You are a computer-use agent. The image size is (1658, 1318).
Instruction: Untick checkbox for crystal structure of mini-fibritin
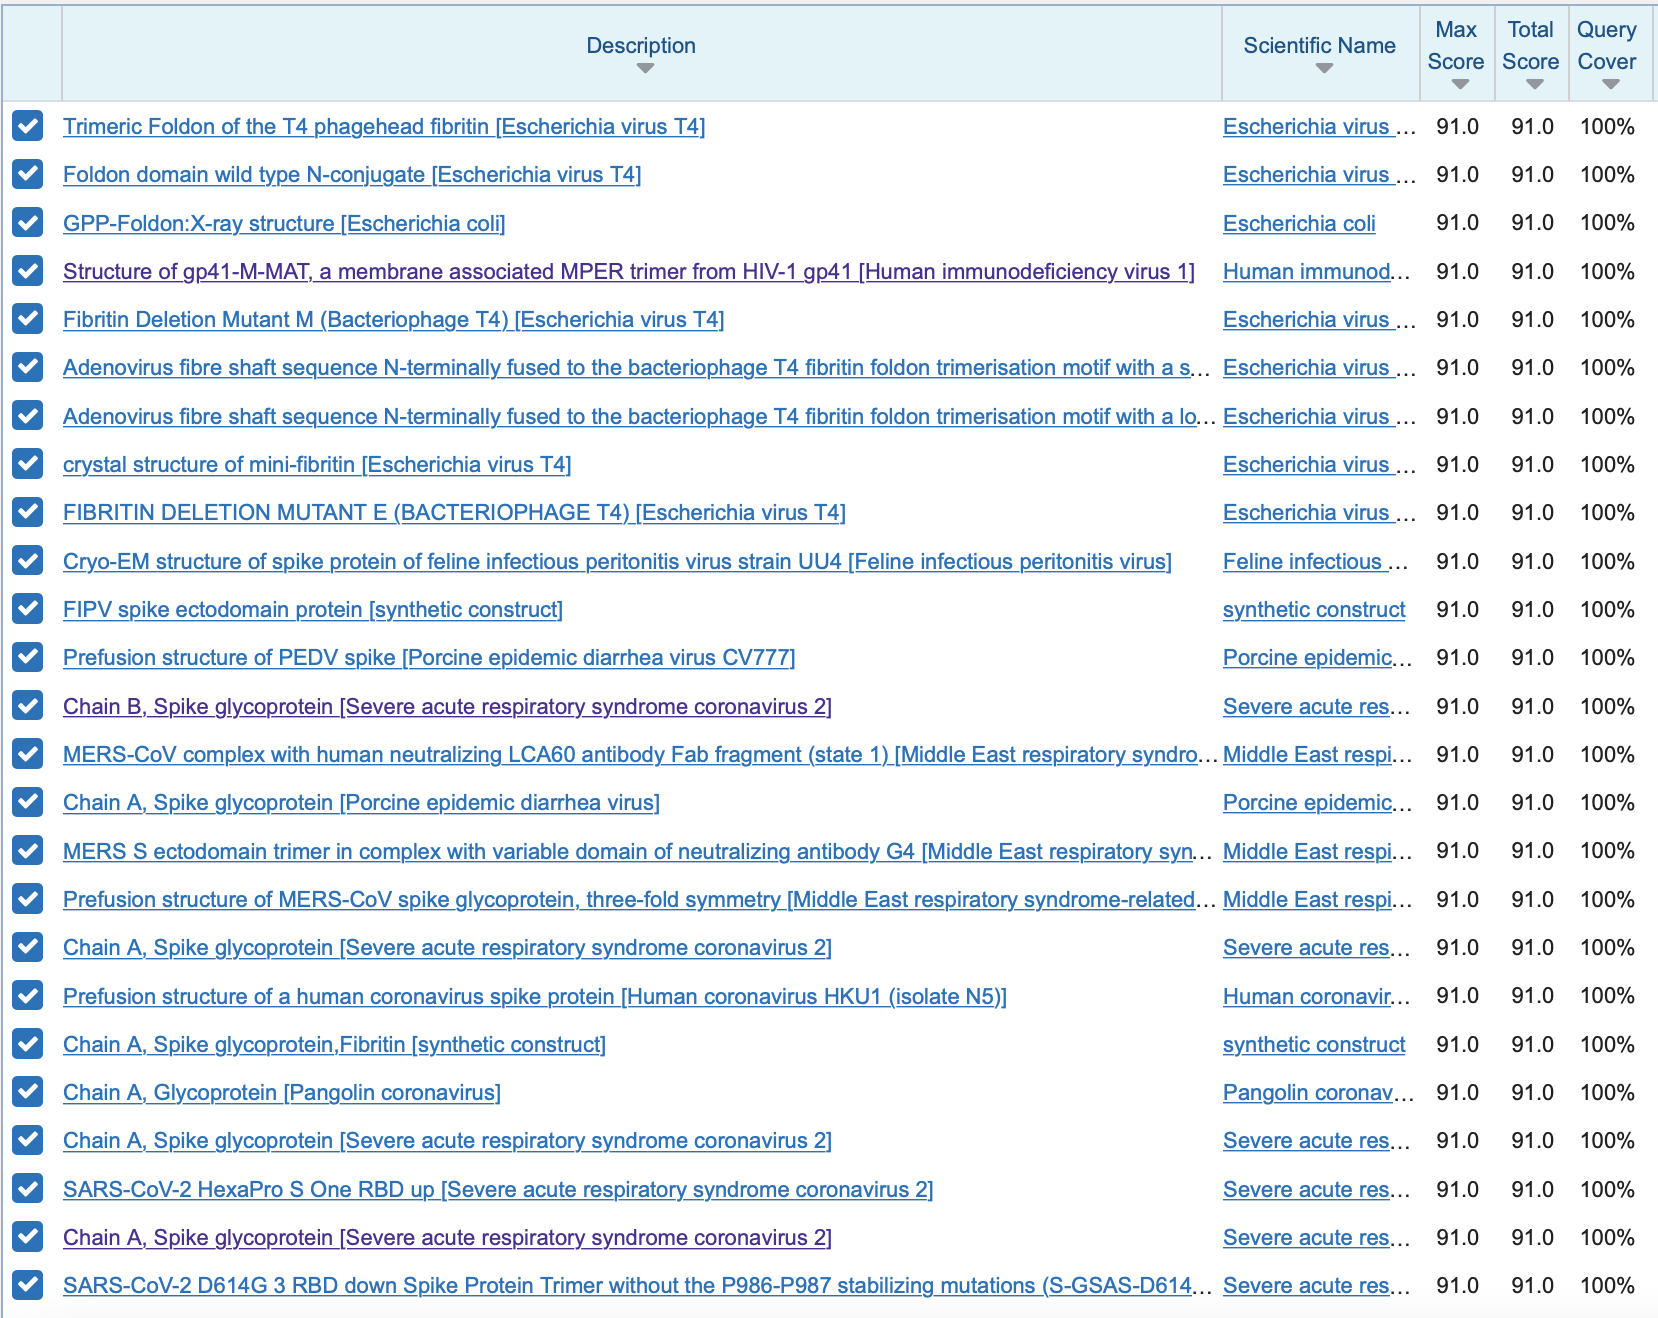[x=28, y=464]
